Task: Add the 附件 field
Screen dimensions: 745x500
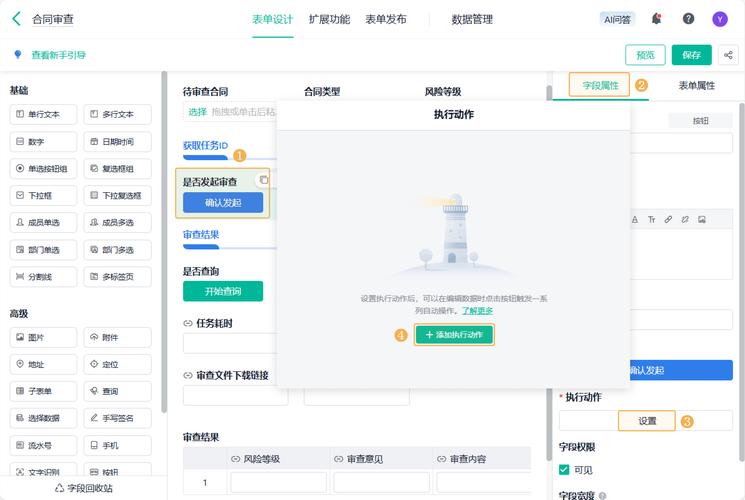Action: click(x=117, y=337)
